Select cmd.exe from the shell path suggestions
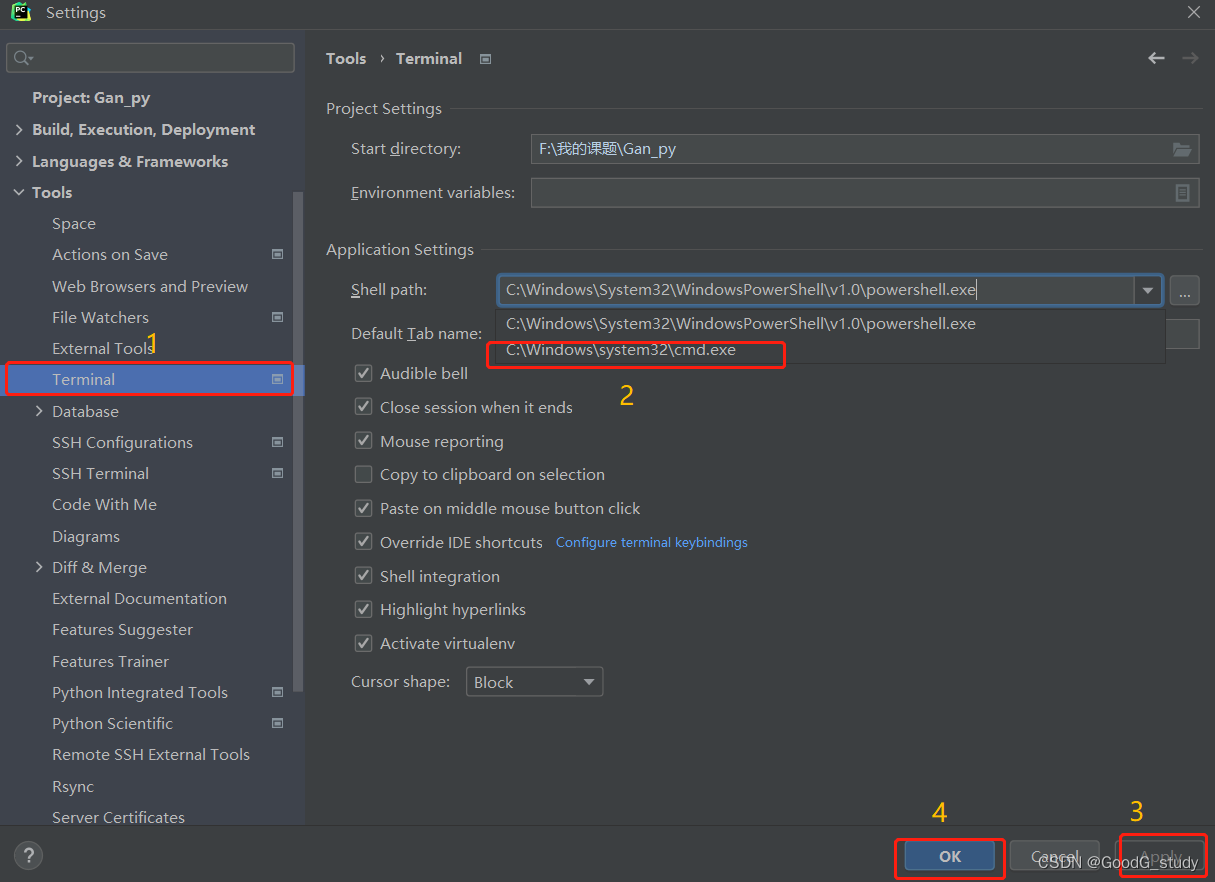 coord(634,350)
